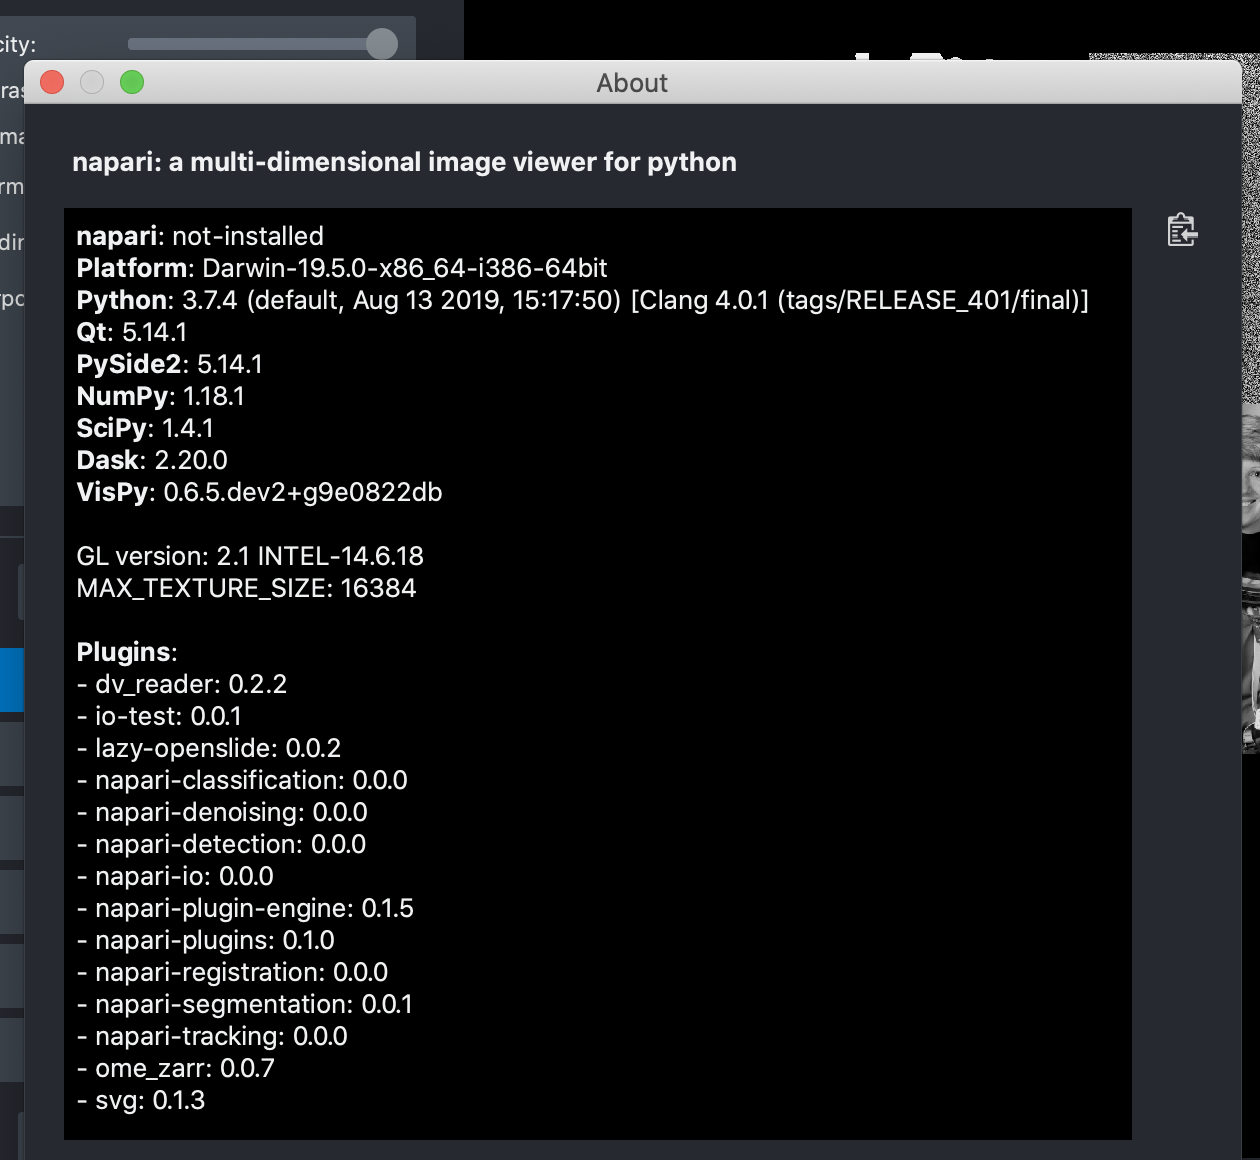Click the 'Plugins:' heading
1260x1160 pixels.
(127, 652)
